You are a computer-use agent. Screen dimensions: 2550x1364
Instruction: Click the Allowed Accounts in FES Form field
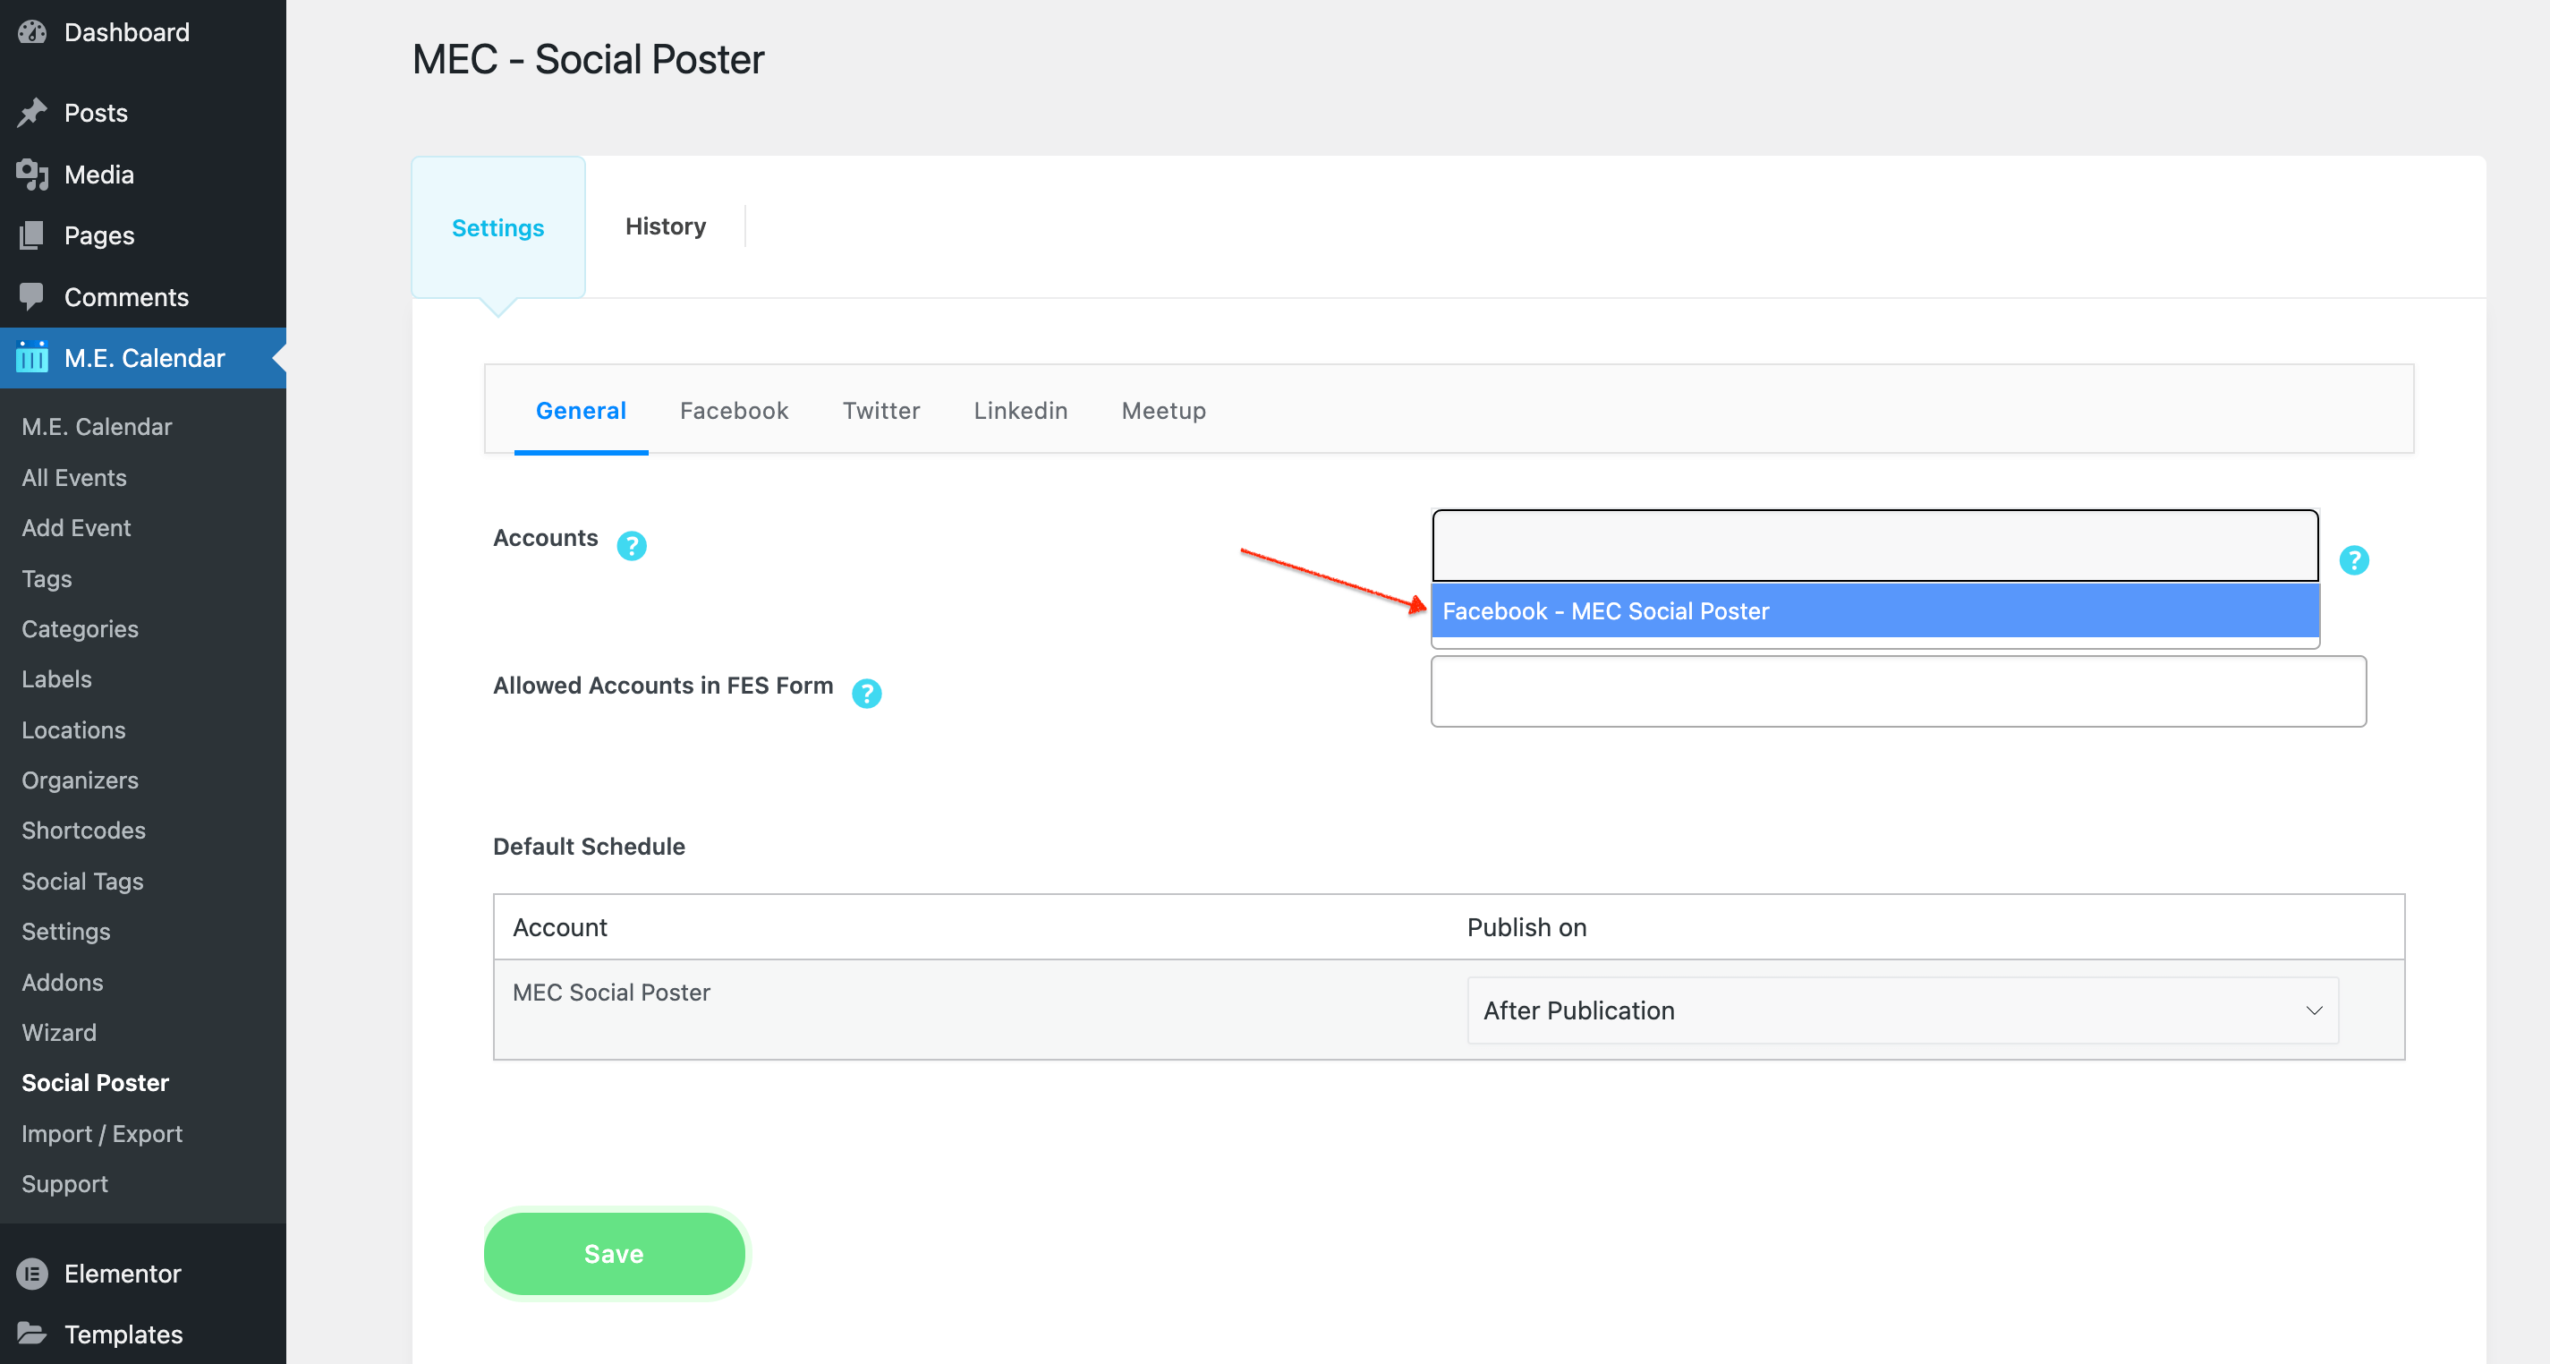pyautogui.click(x=1898, y=691)
